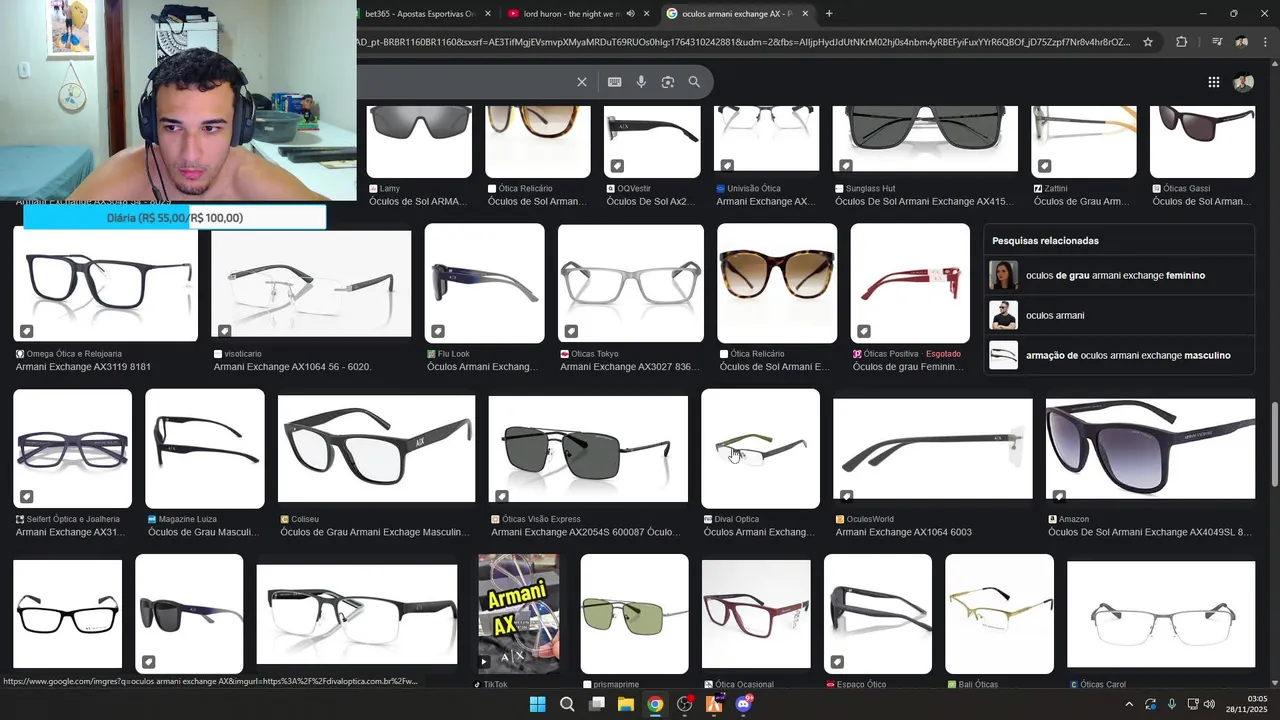The width and height of the screenshot is (1280, 720).
Task: Open the prismaprime green sunglasses thumbnail
Action: click(x=634, y=613)
